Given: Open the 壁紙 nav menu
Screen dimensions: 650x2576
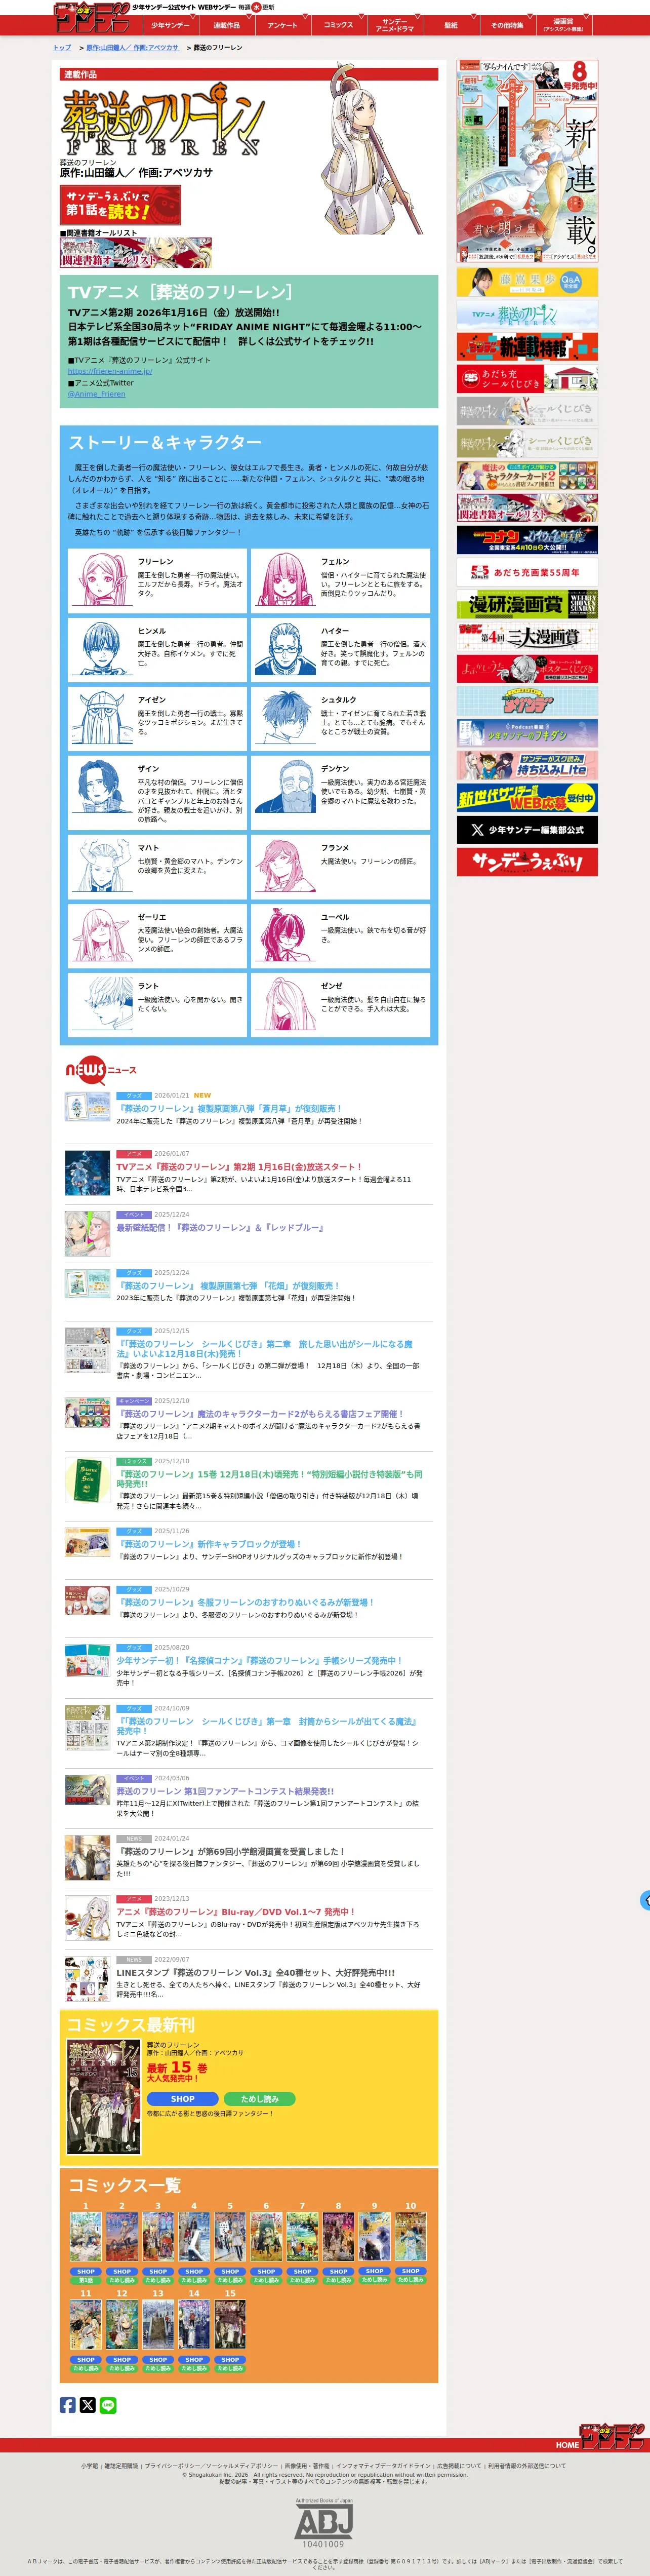Looking at the screenshot, I should 450,25.
